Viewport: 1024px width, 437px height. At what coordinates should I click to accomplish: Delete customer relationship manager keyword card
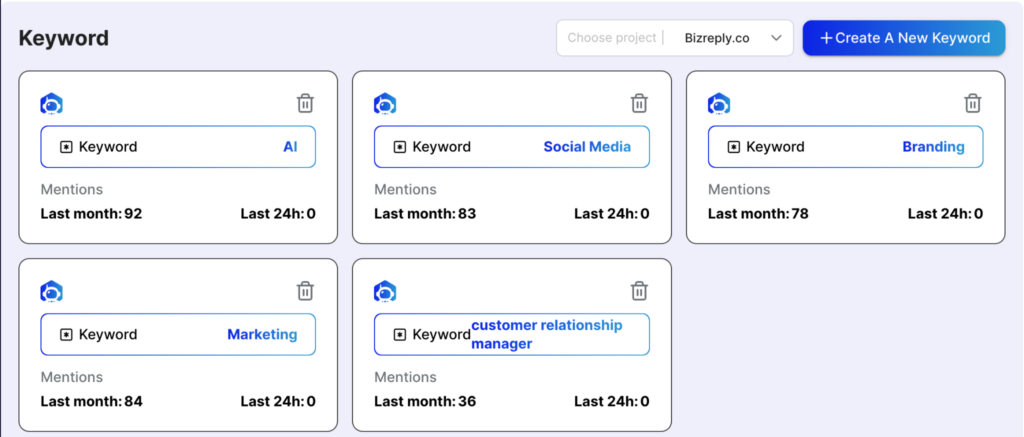(x=639, y=291)
